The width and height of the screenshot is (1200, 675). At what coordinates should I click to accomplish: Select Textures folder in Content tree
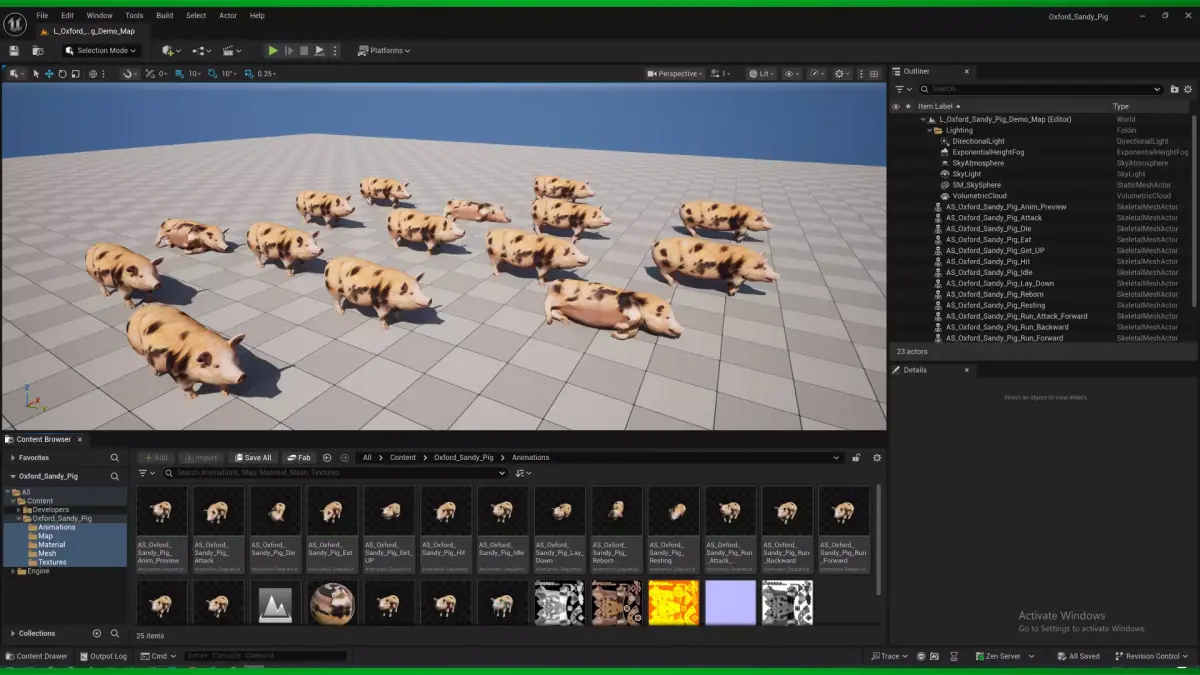pos(53,562)
